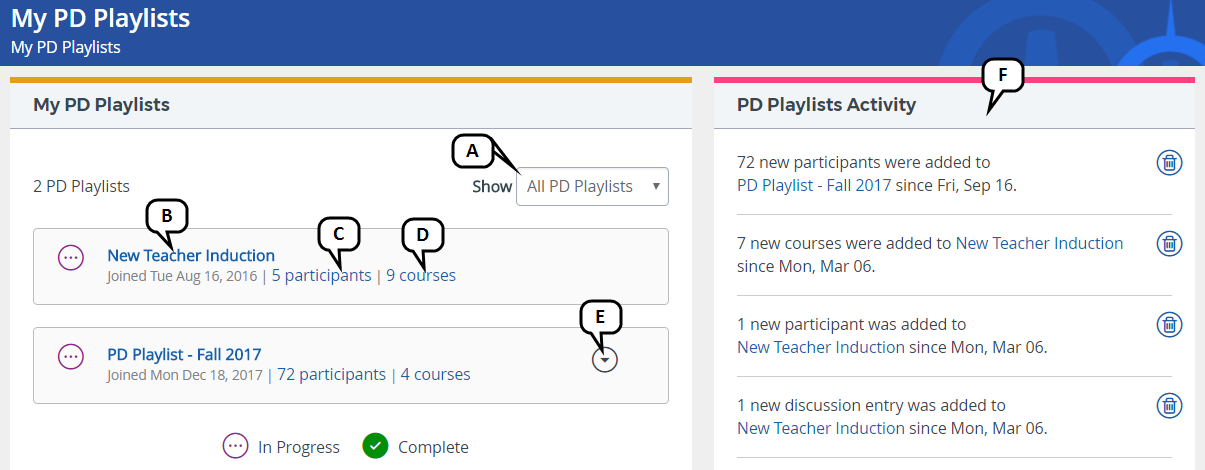Delete the 7 new courses activity notification
1205x470 pixels.
[1169, 243]
